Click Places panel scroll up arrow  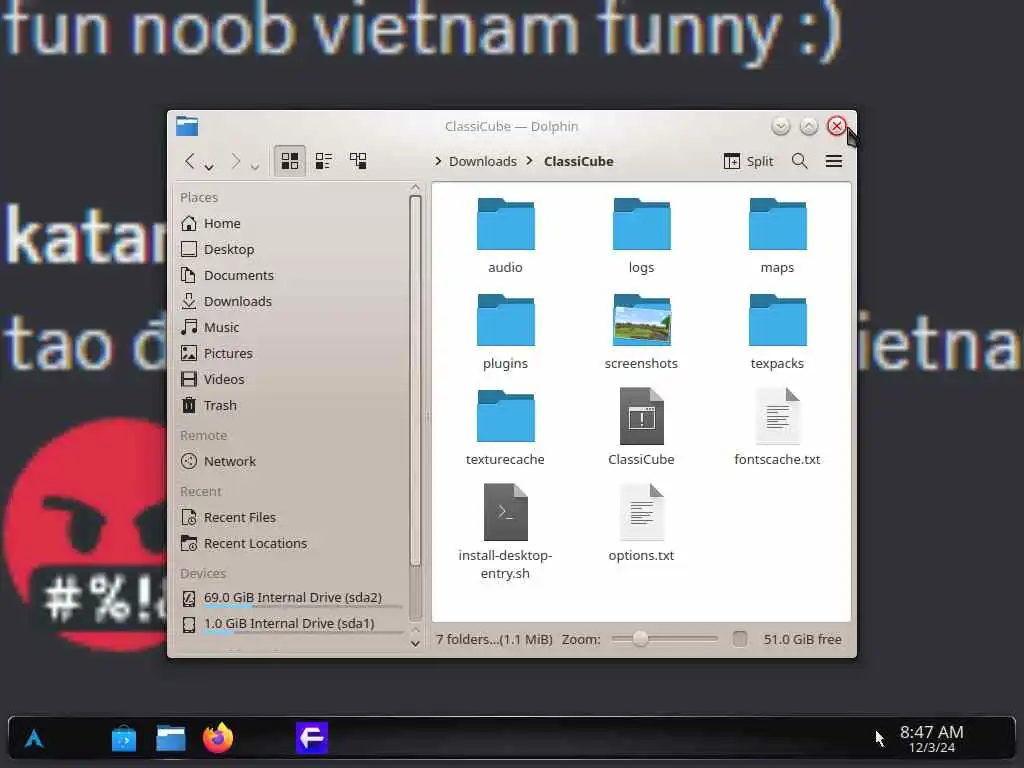415,188
